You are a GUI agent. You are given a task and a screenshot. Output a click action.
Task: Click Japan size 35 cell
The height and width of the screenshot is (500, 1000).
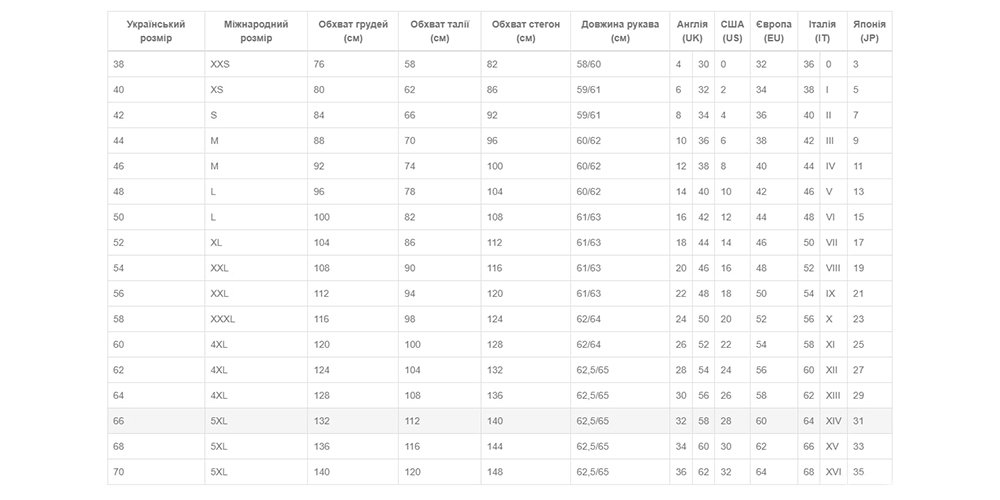click(x=869, y=472)
